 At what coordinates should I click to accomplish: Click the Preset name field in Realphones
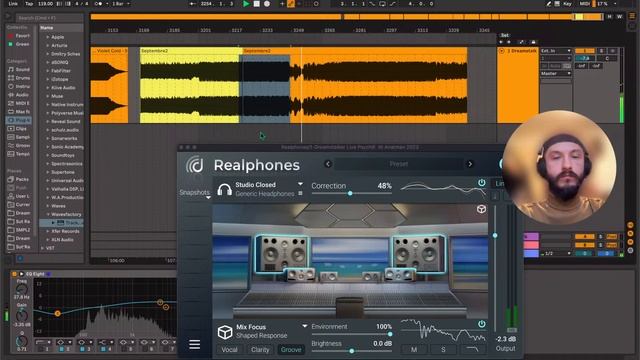pos(399,164)
